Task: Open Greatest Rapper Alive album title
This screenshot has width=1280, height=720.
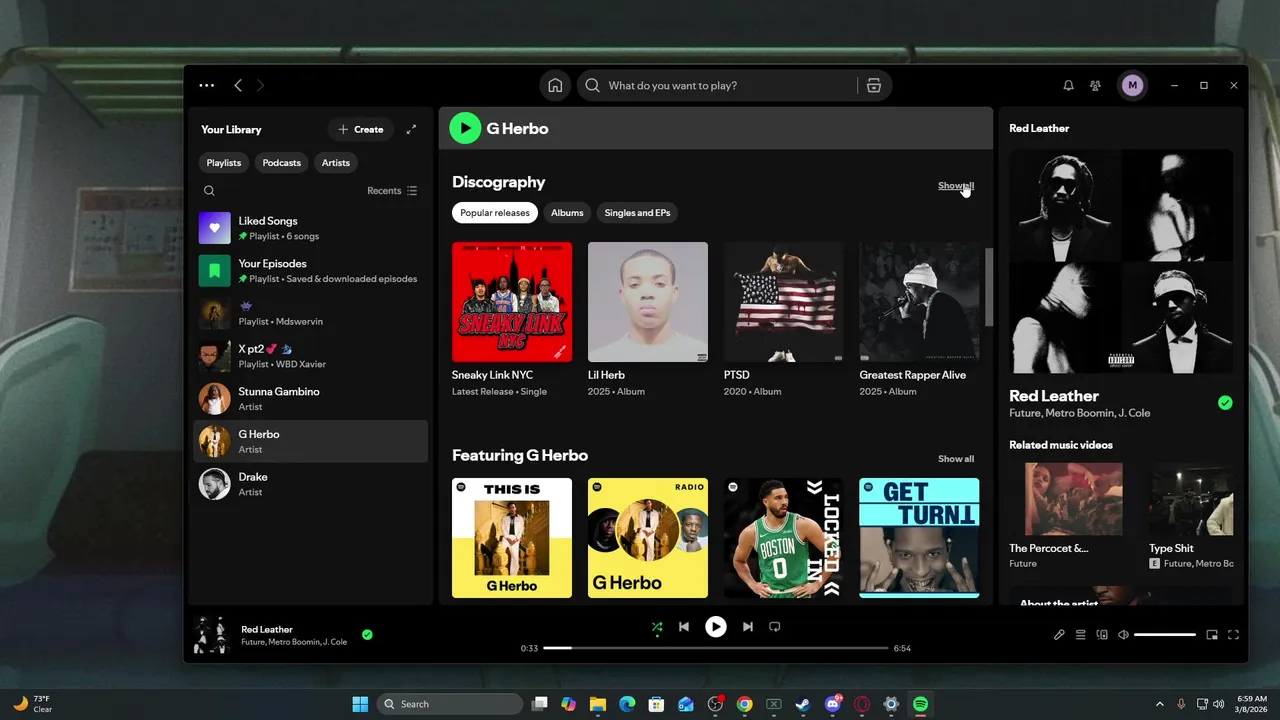Action: click(913, 375)
